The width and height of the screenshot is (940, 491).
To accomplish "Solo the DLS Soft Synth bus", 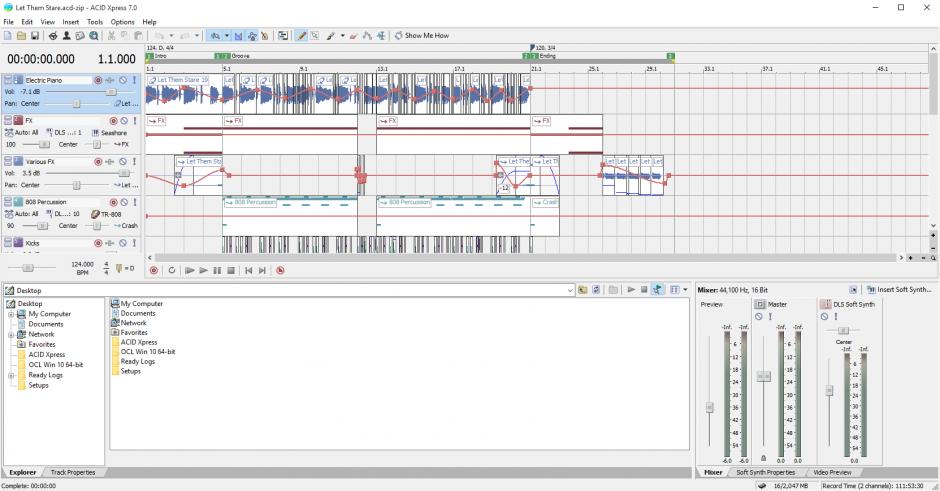I will [x=836, y=317].
